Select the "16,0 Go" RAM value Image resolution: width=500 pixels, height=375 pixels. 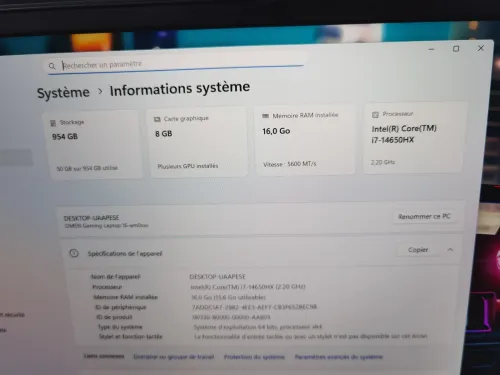click(276, 131)
